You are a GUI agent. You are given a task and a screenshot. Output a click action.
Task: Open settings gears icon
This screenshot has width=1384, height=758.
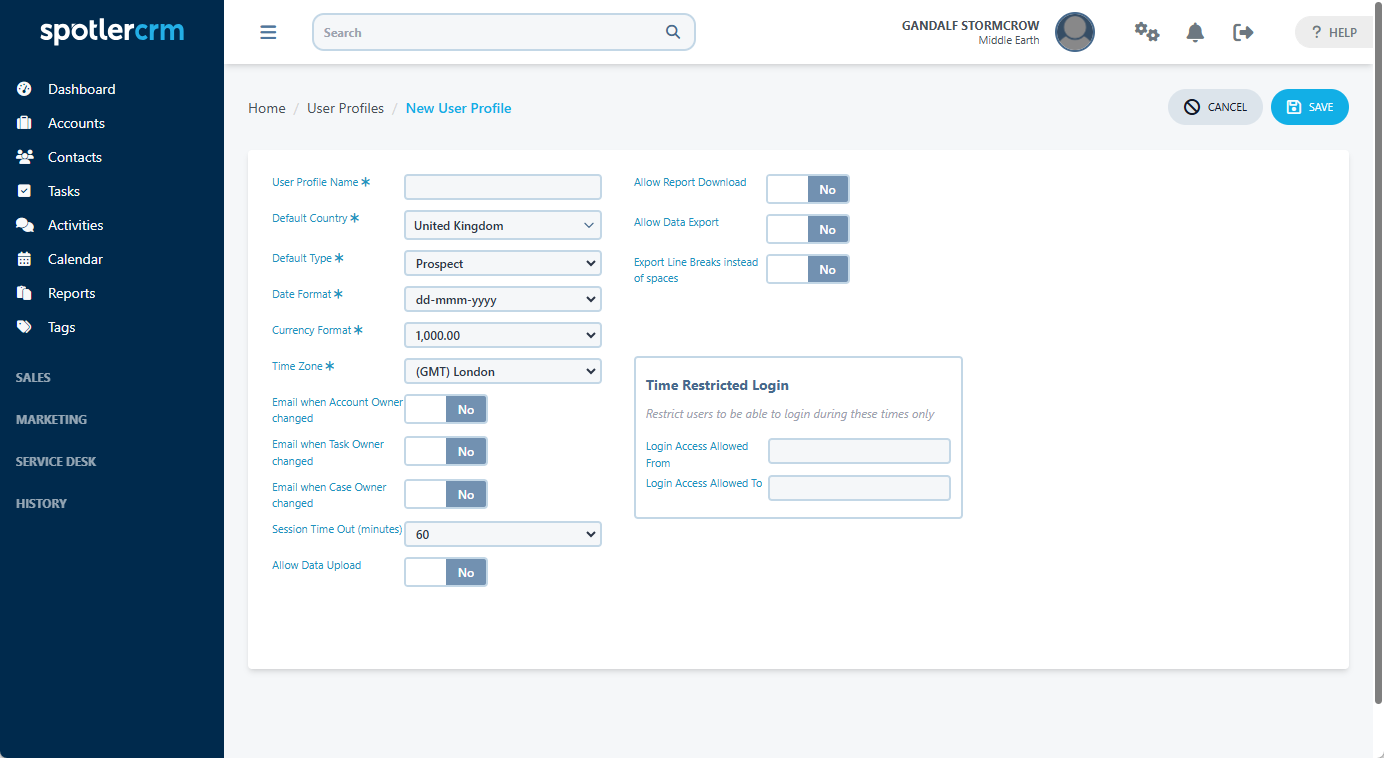tap(1146, 32)
